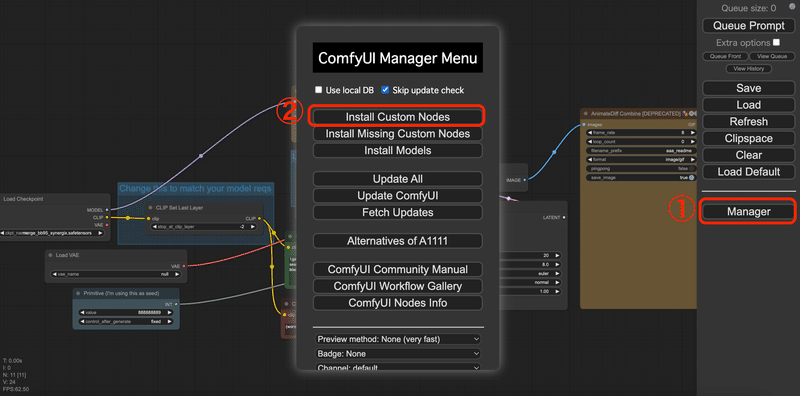Click right arrow of vae_name selector

pos(177,274)
